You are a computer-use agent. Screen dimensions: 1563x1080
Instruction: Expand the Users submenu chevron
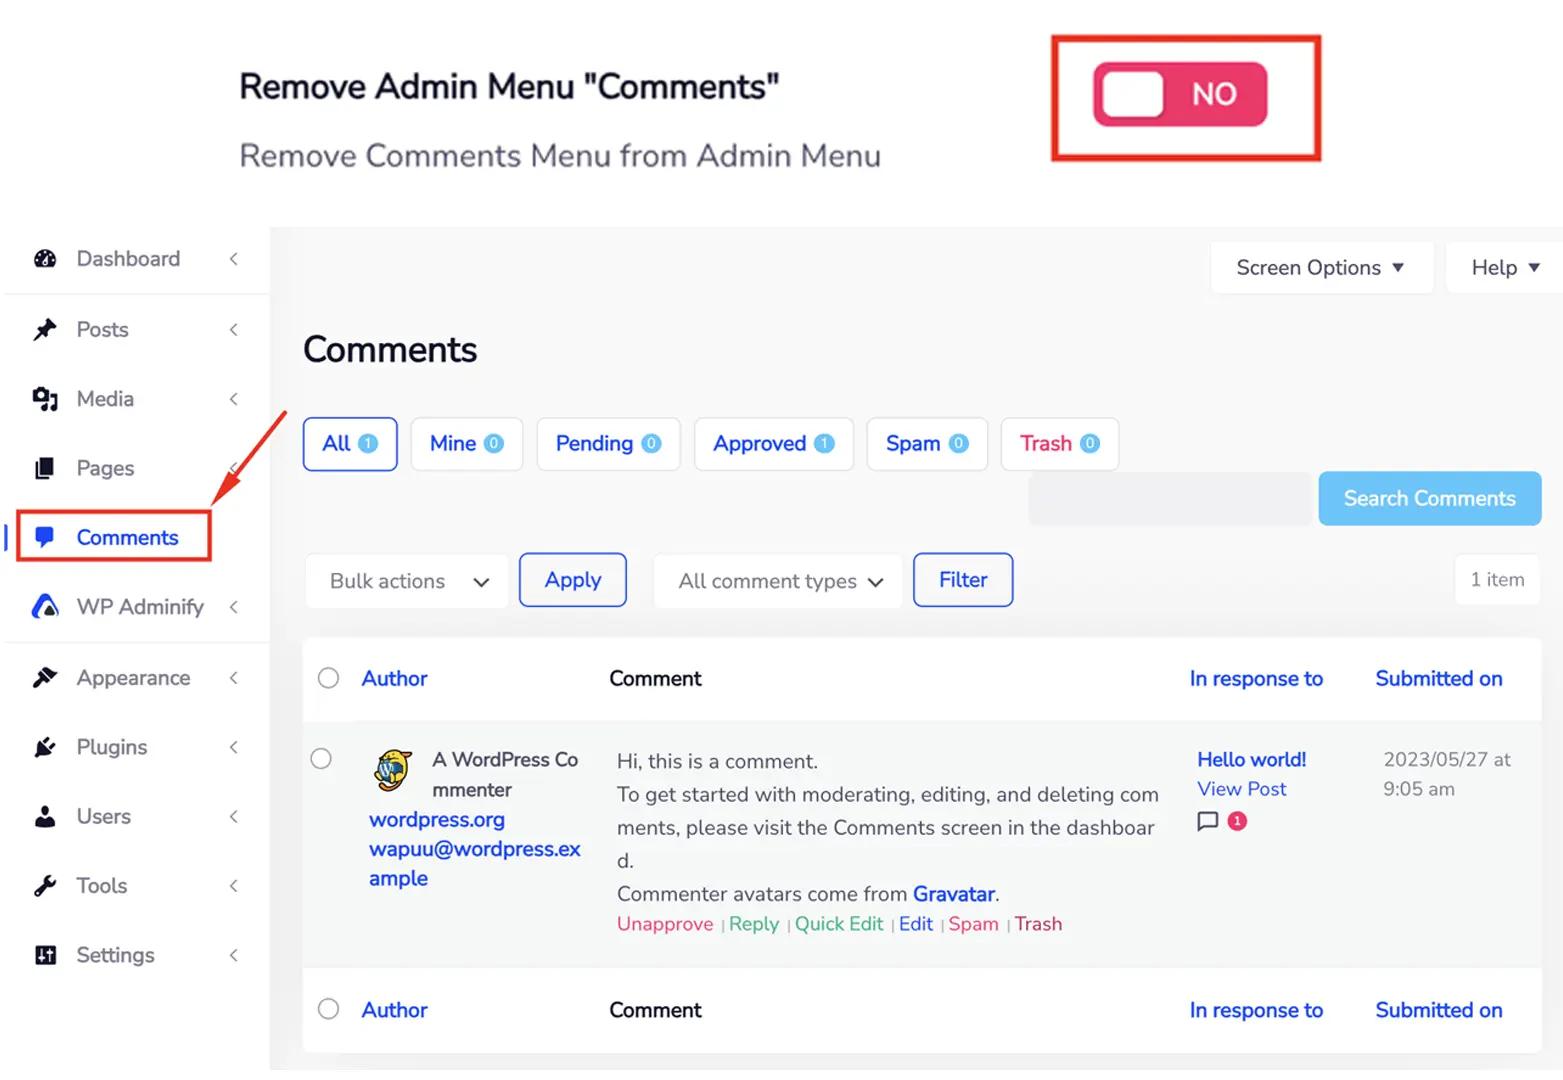point(233,816)
